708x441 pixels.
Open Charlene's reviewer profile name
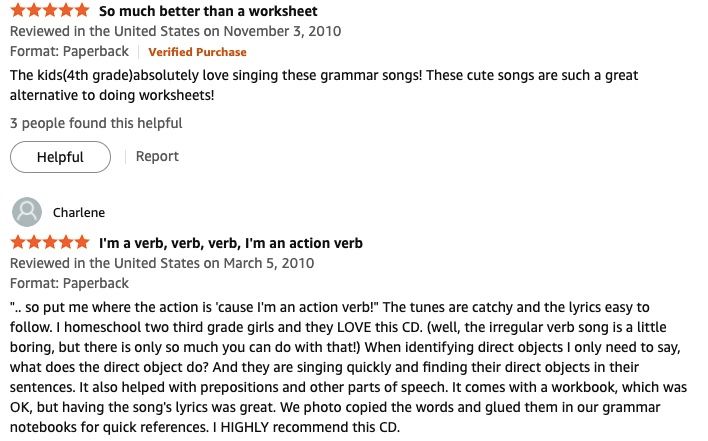(x=79, y=212)
